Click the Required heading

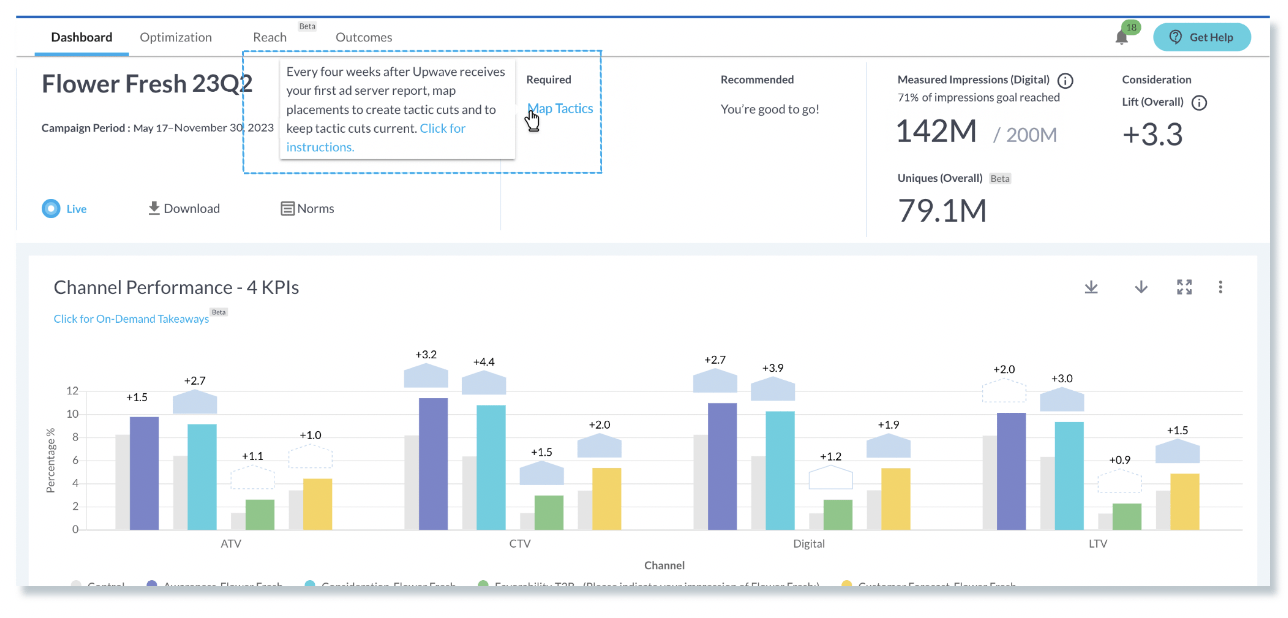549,79
